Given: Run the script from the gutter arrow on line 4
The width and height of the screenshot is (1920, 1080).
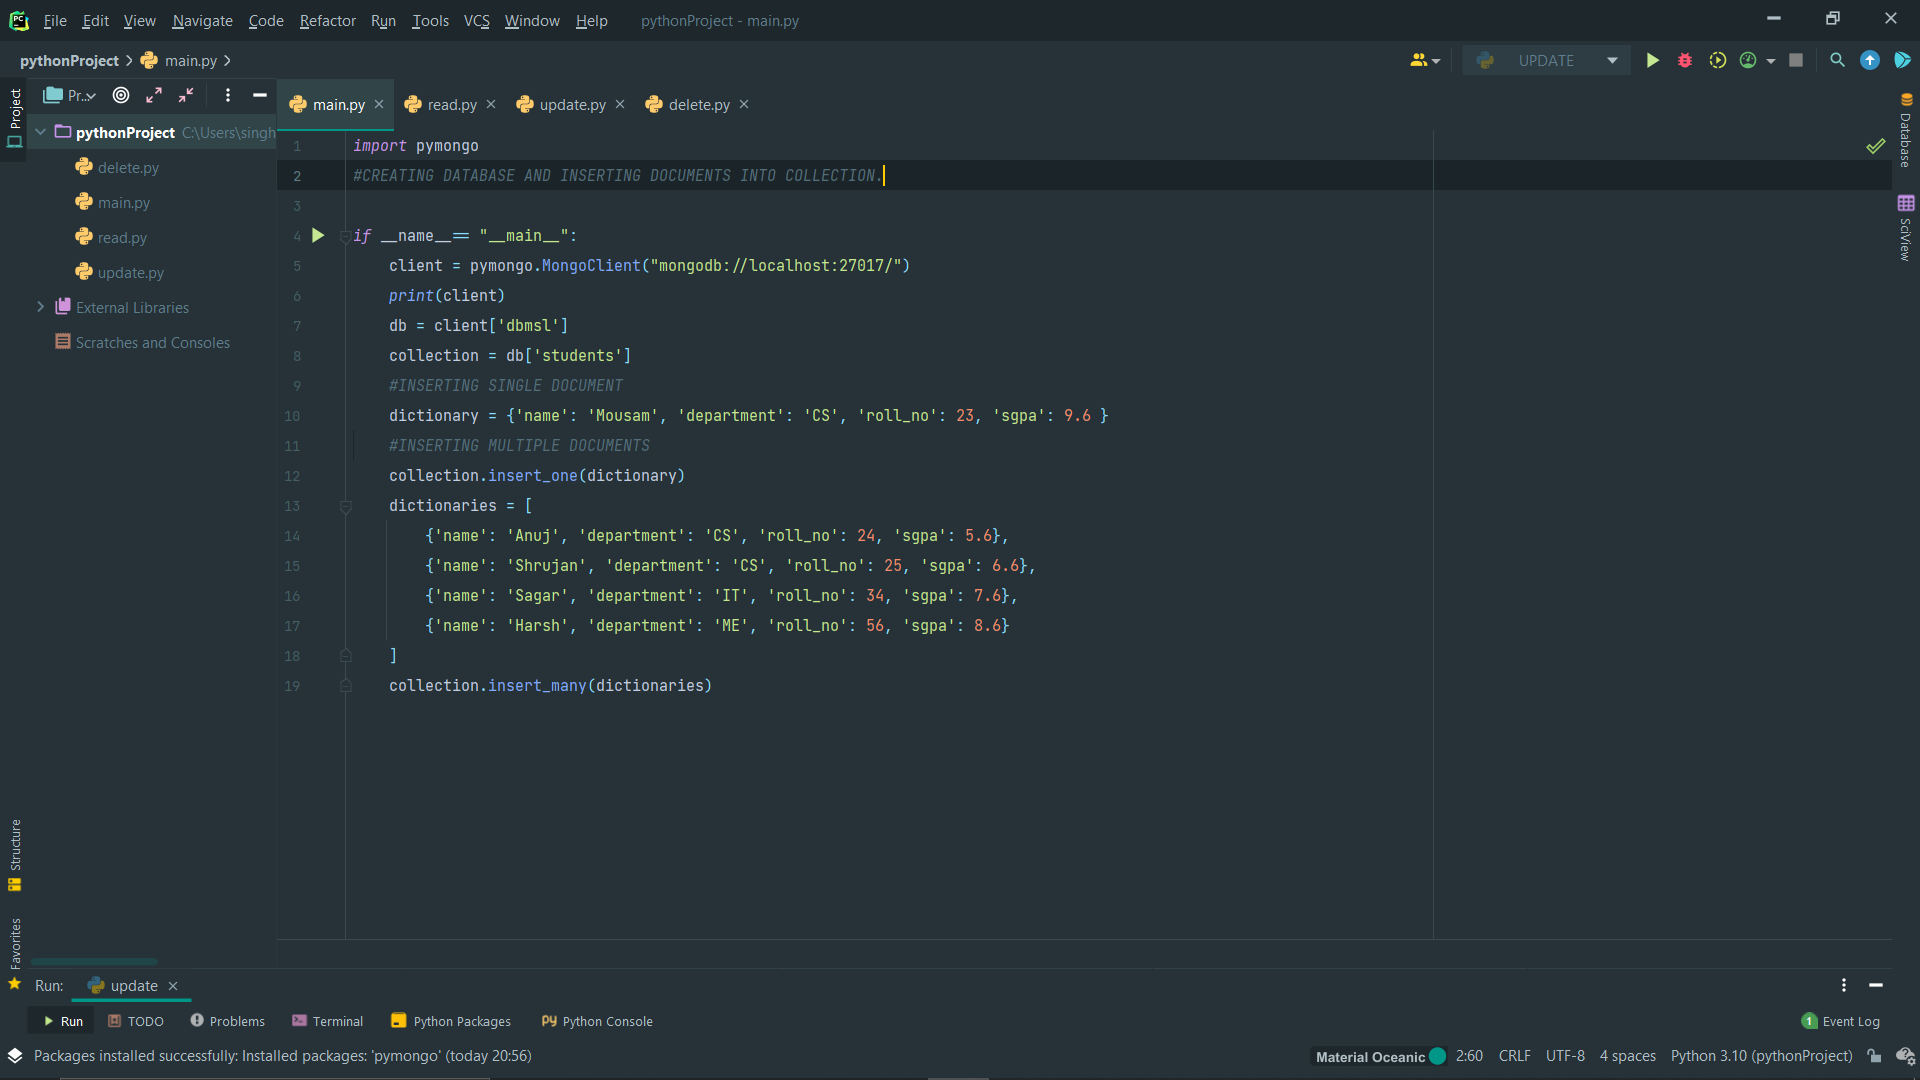Looking at the screenshot, I should tap(318, 235).
